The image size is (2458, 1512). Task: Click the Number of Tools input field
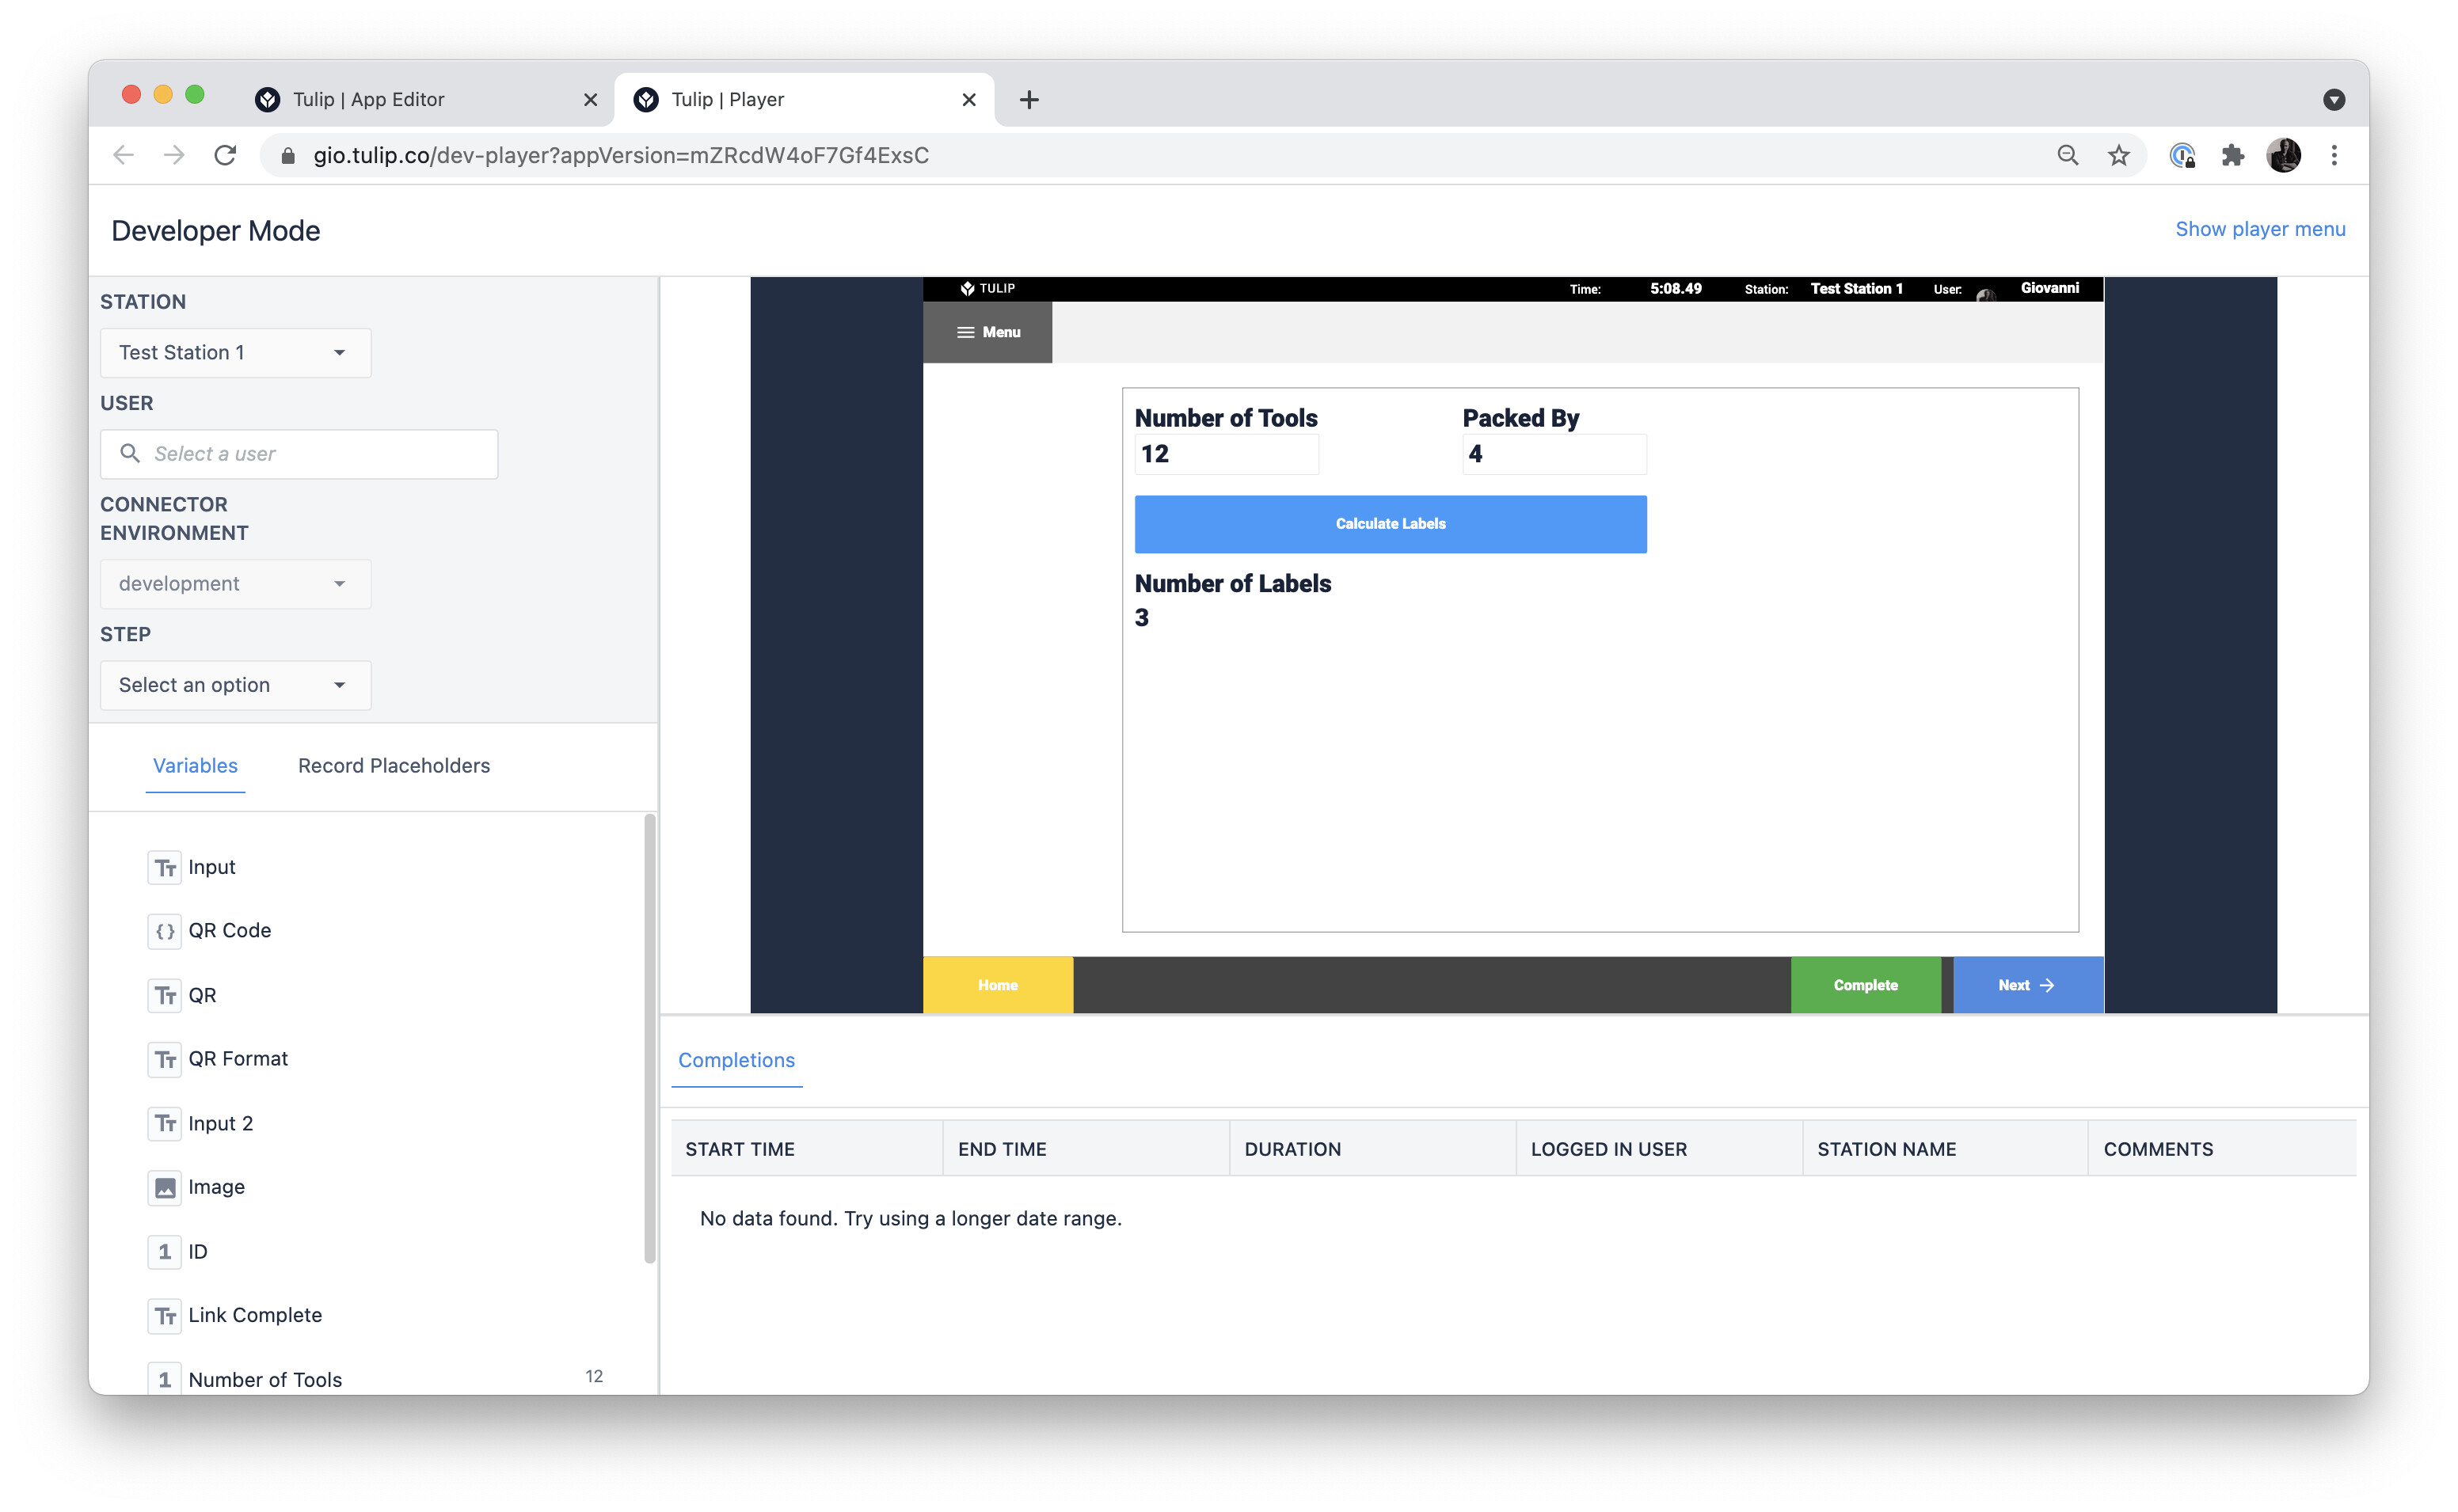coord(1226,454)
